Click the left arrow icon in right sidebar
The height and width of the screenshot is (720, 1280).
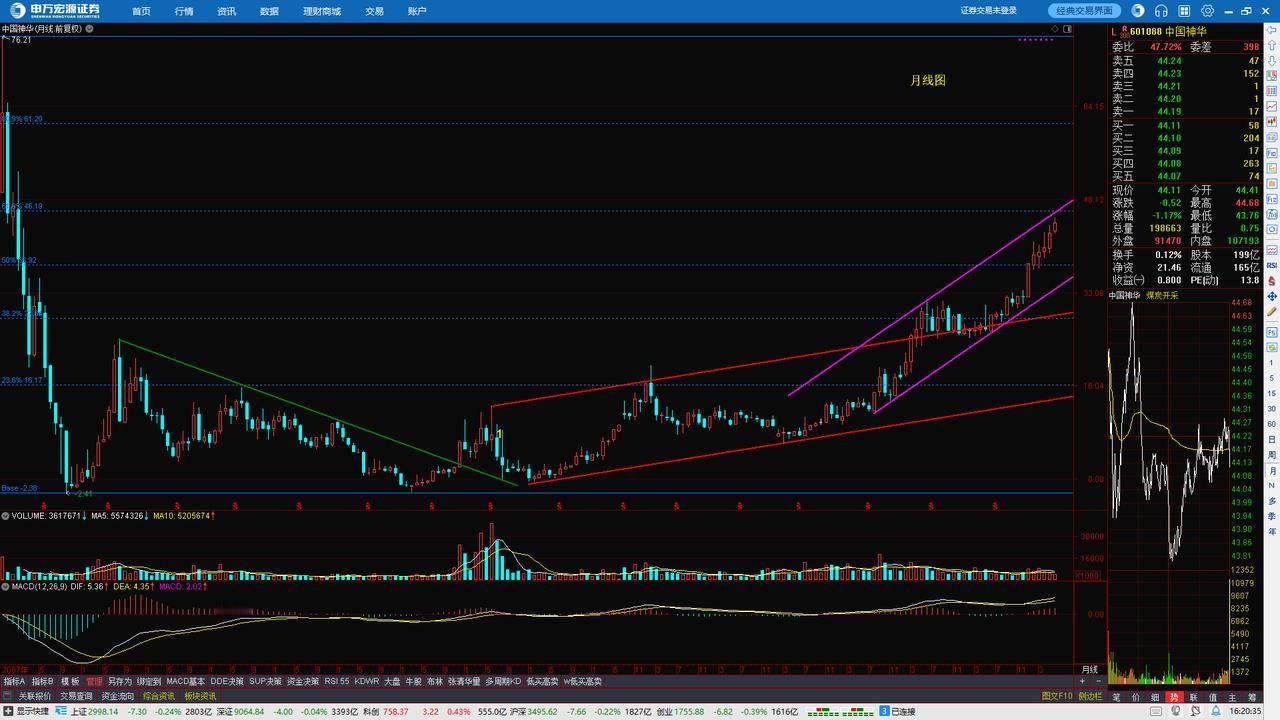1271,30
